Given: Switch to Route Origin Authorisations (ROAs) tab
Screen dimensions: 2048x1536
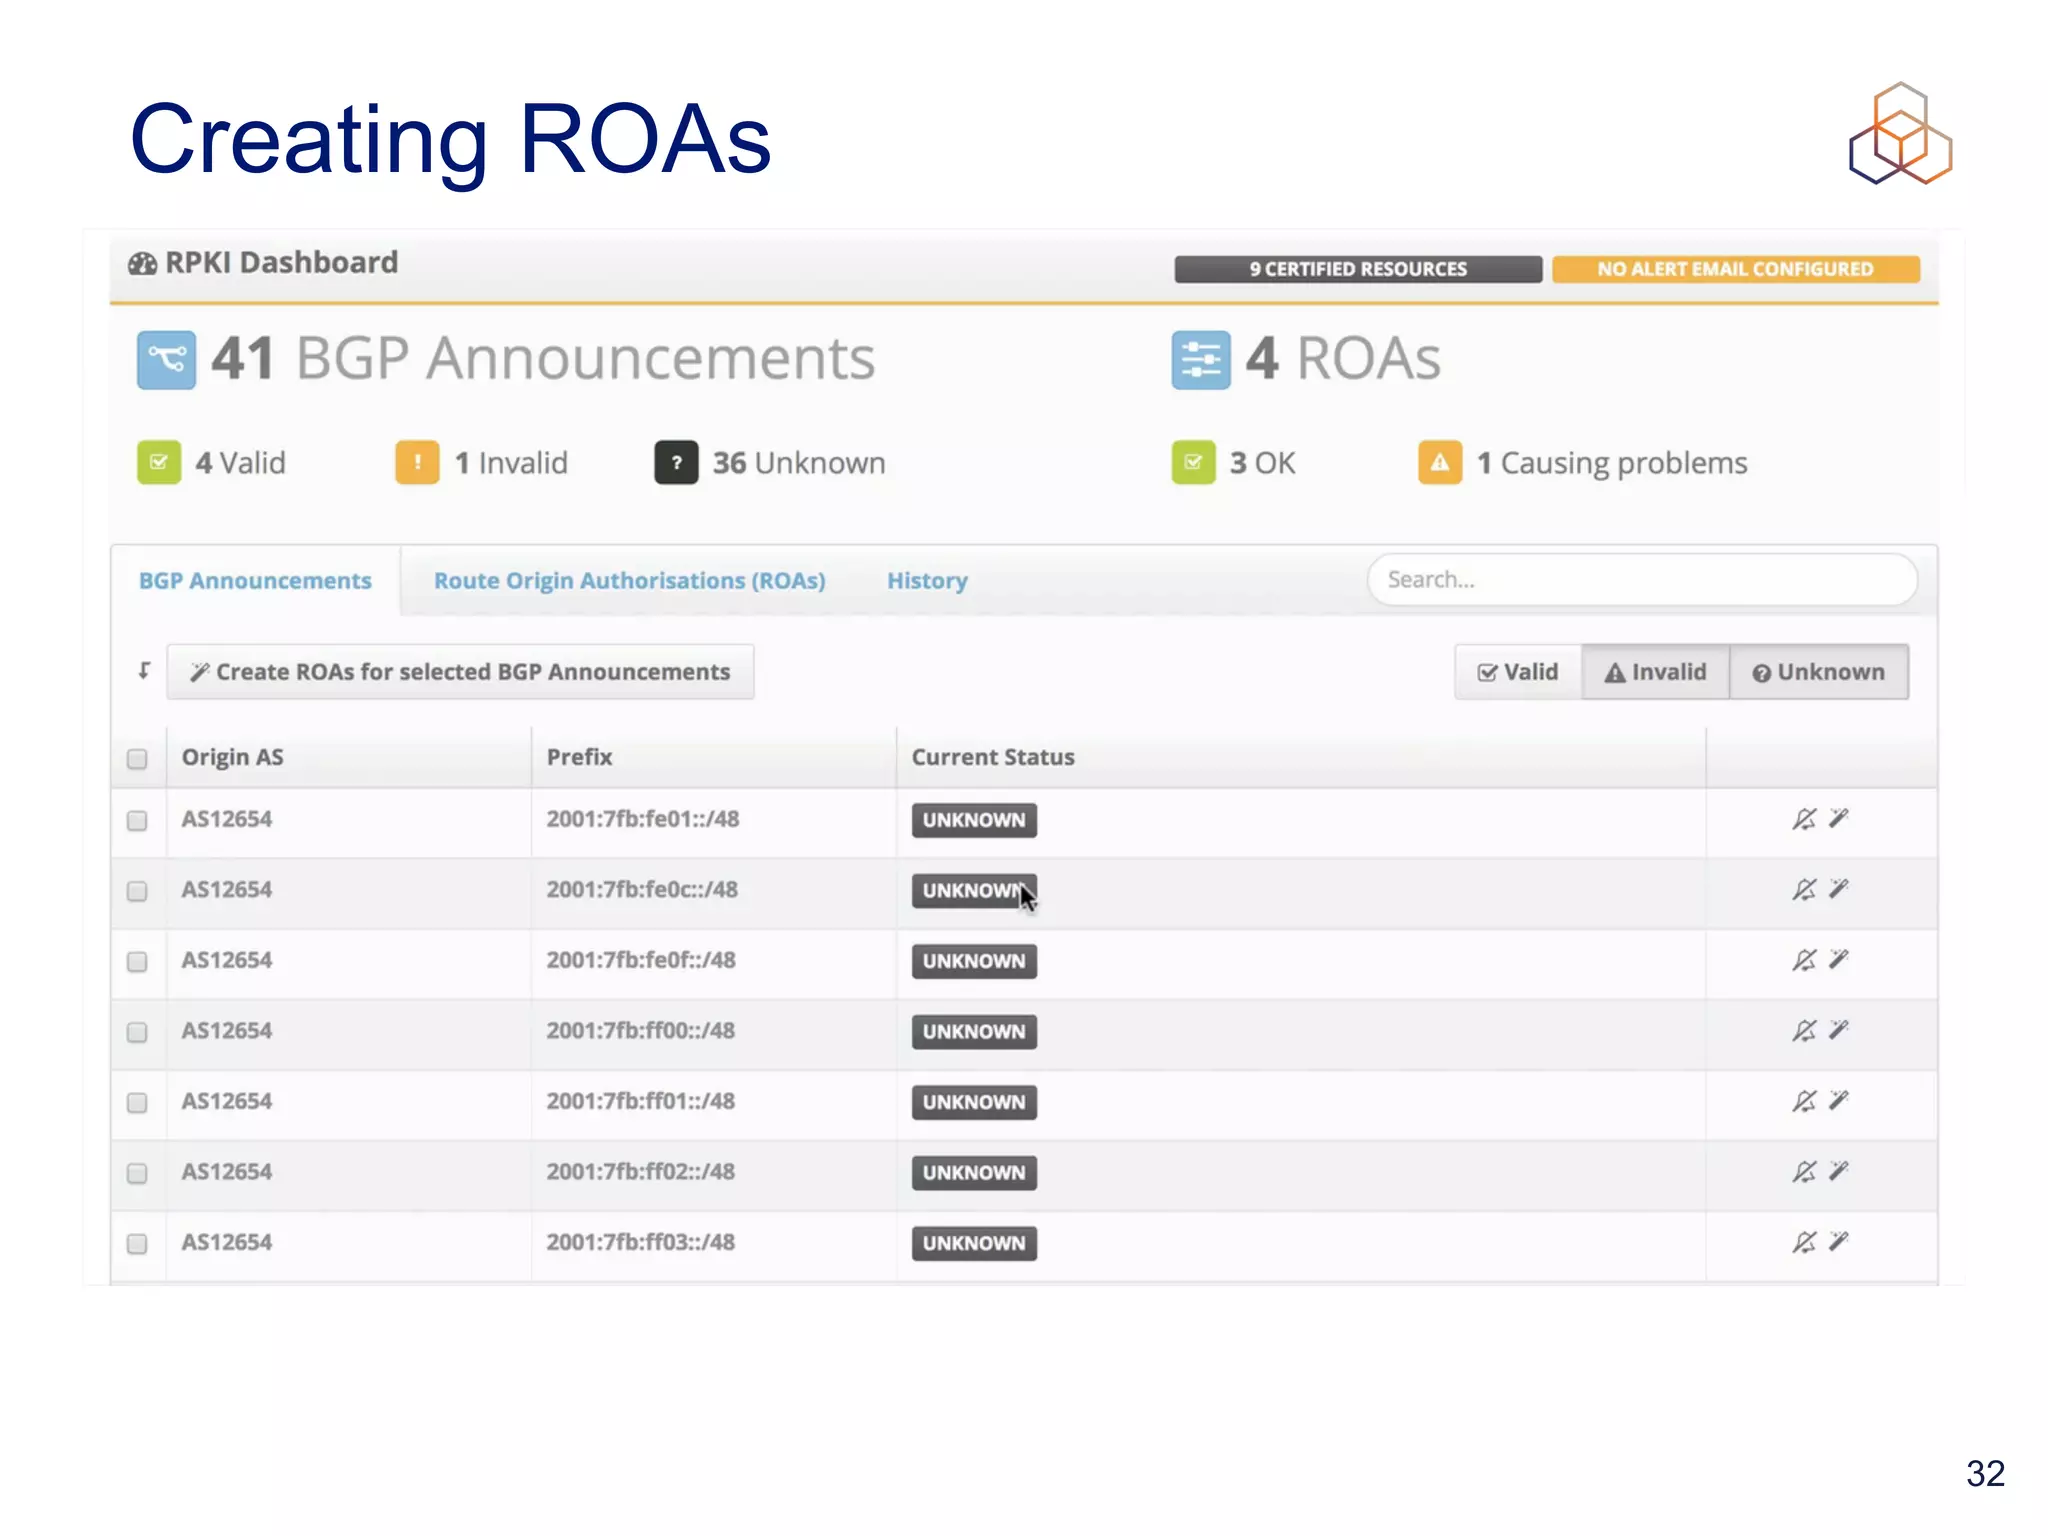Looking at the screenshot, I should click(x=630, y=581).
